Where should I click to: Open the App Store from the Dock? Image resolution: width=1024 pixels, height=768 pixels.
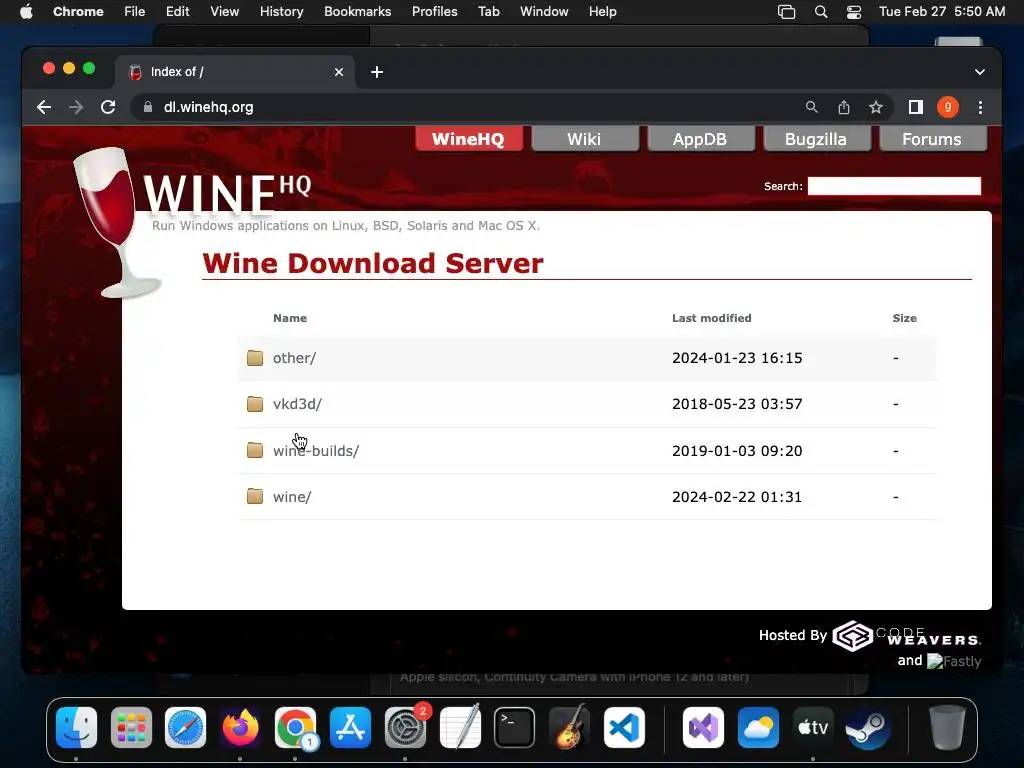[350, 727]
